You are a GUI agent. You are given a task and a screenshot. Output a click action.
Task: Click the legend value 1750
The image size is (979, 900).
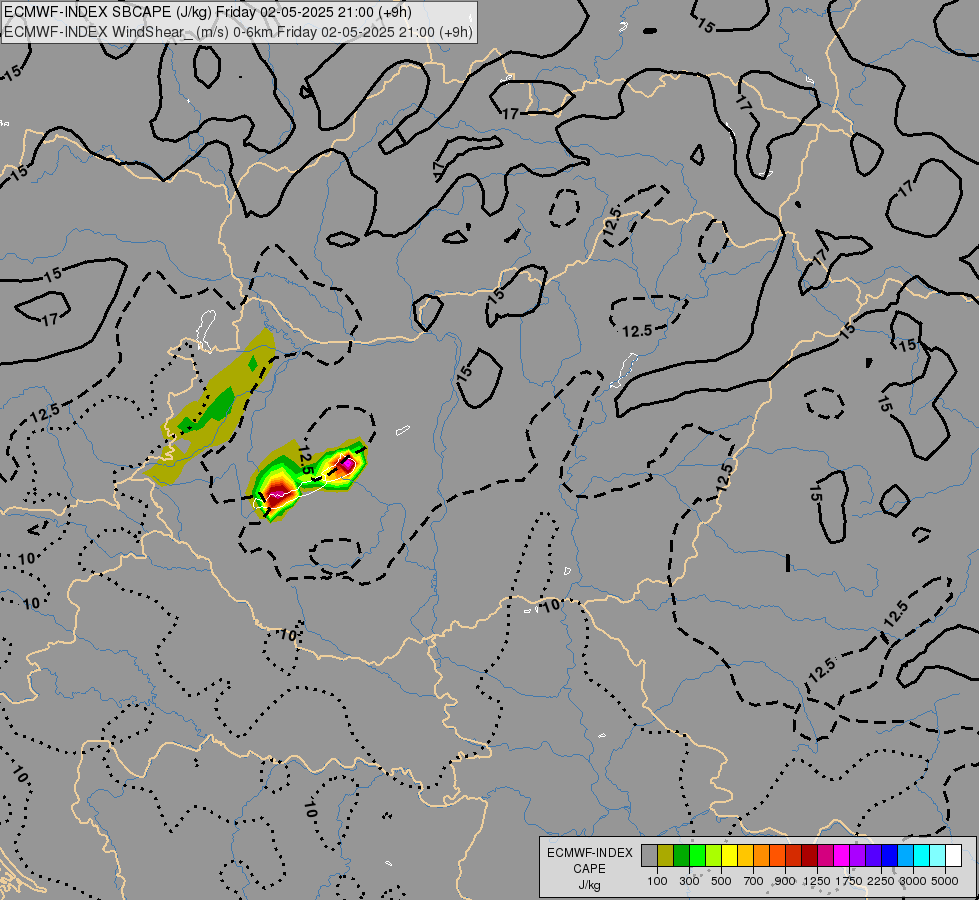(849, 881)
